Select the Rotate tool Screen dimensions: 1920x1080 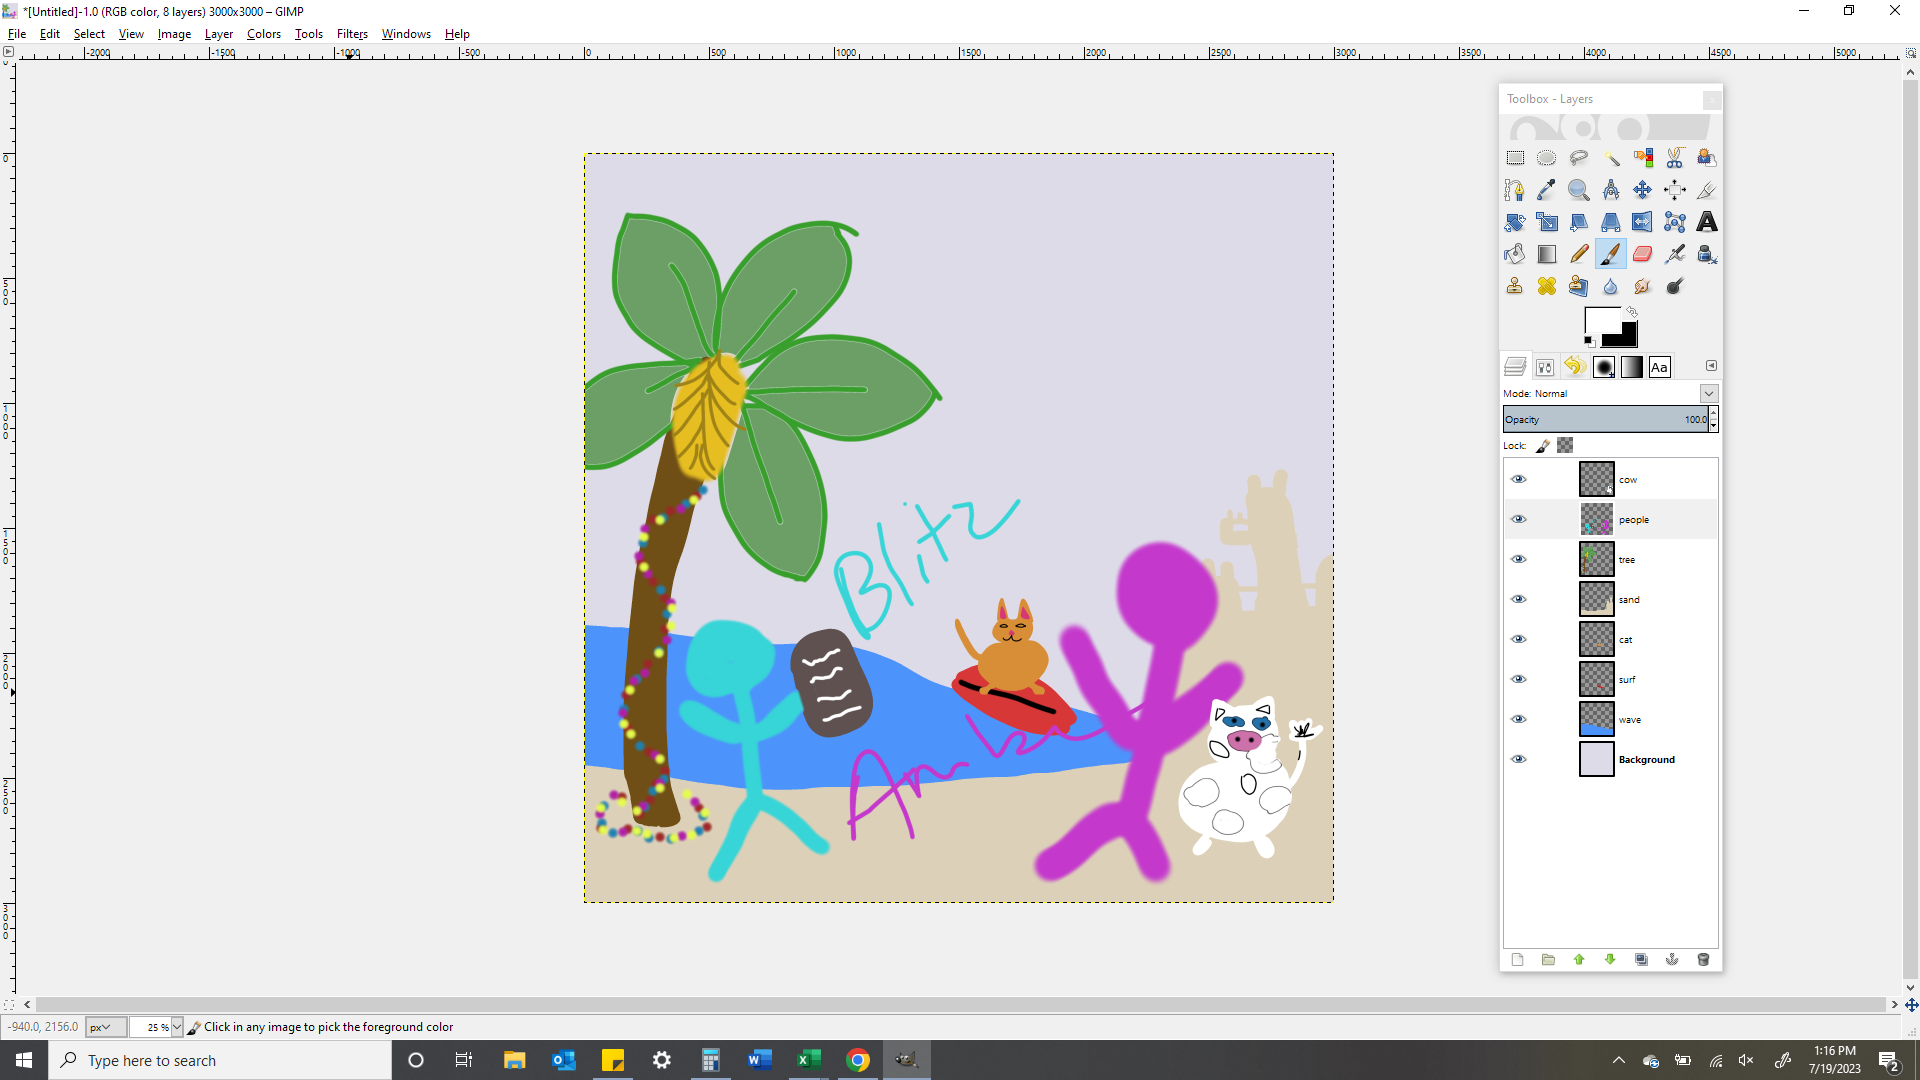pyautogui.click(x=1515, y=222)
